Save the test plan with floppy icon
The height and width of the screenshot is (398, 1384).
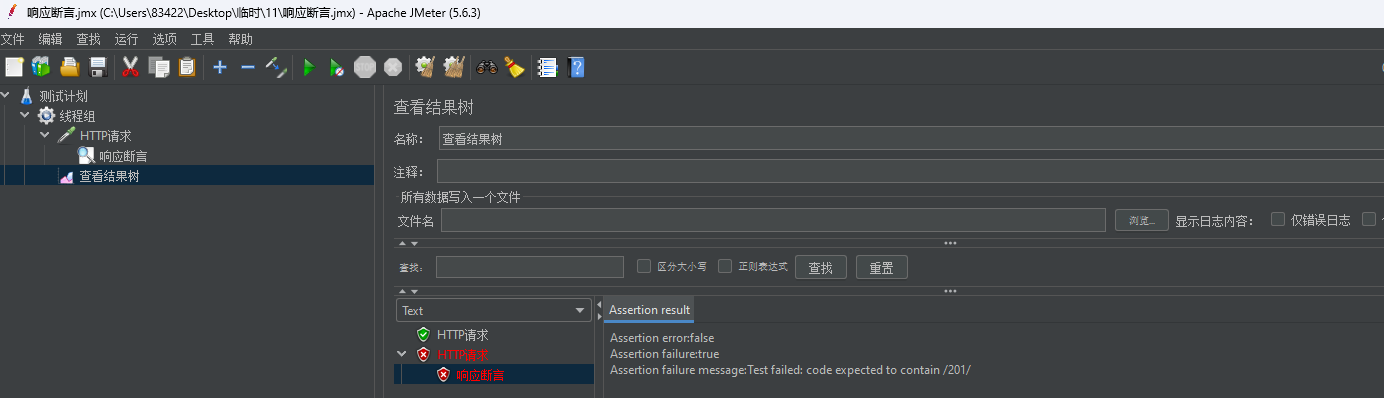point(98,67)
